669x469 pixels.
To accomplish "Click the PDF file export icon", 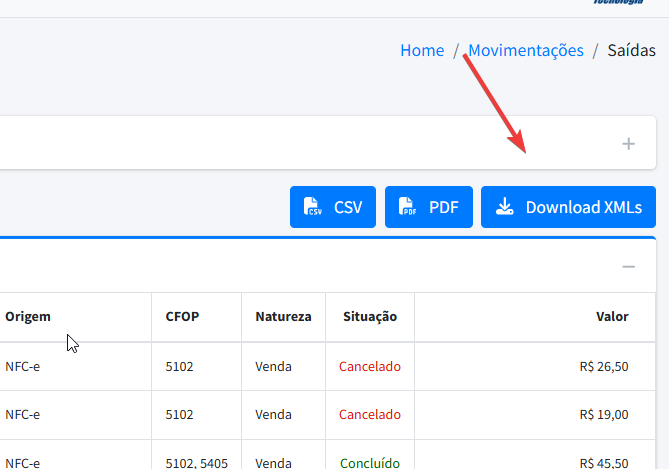I will 408,207.
